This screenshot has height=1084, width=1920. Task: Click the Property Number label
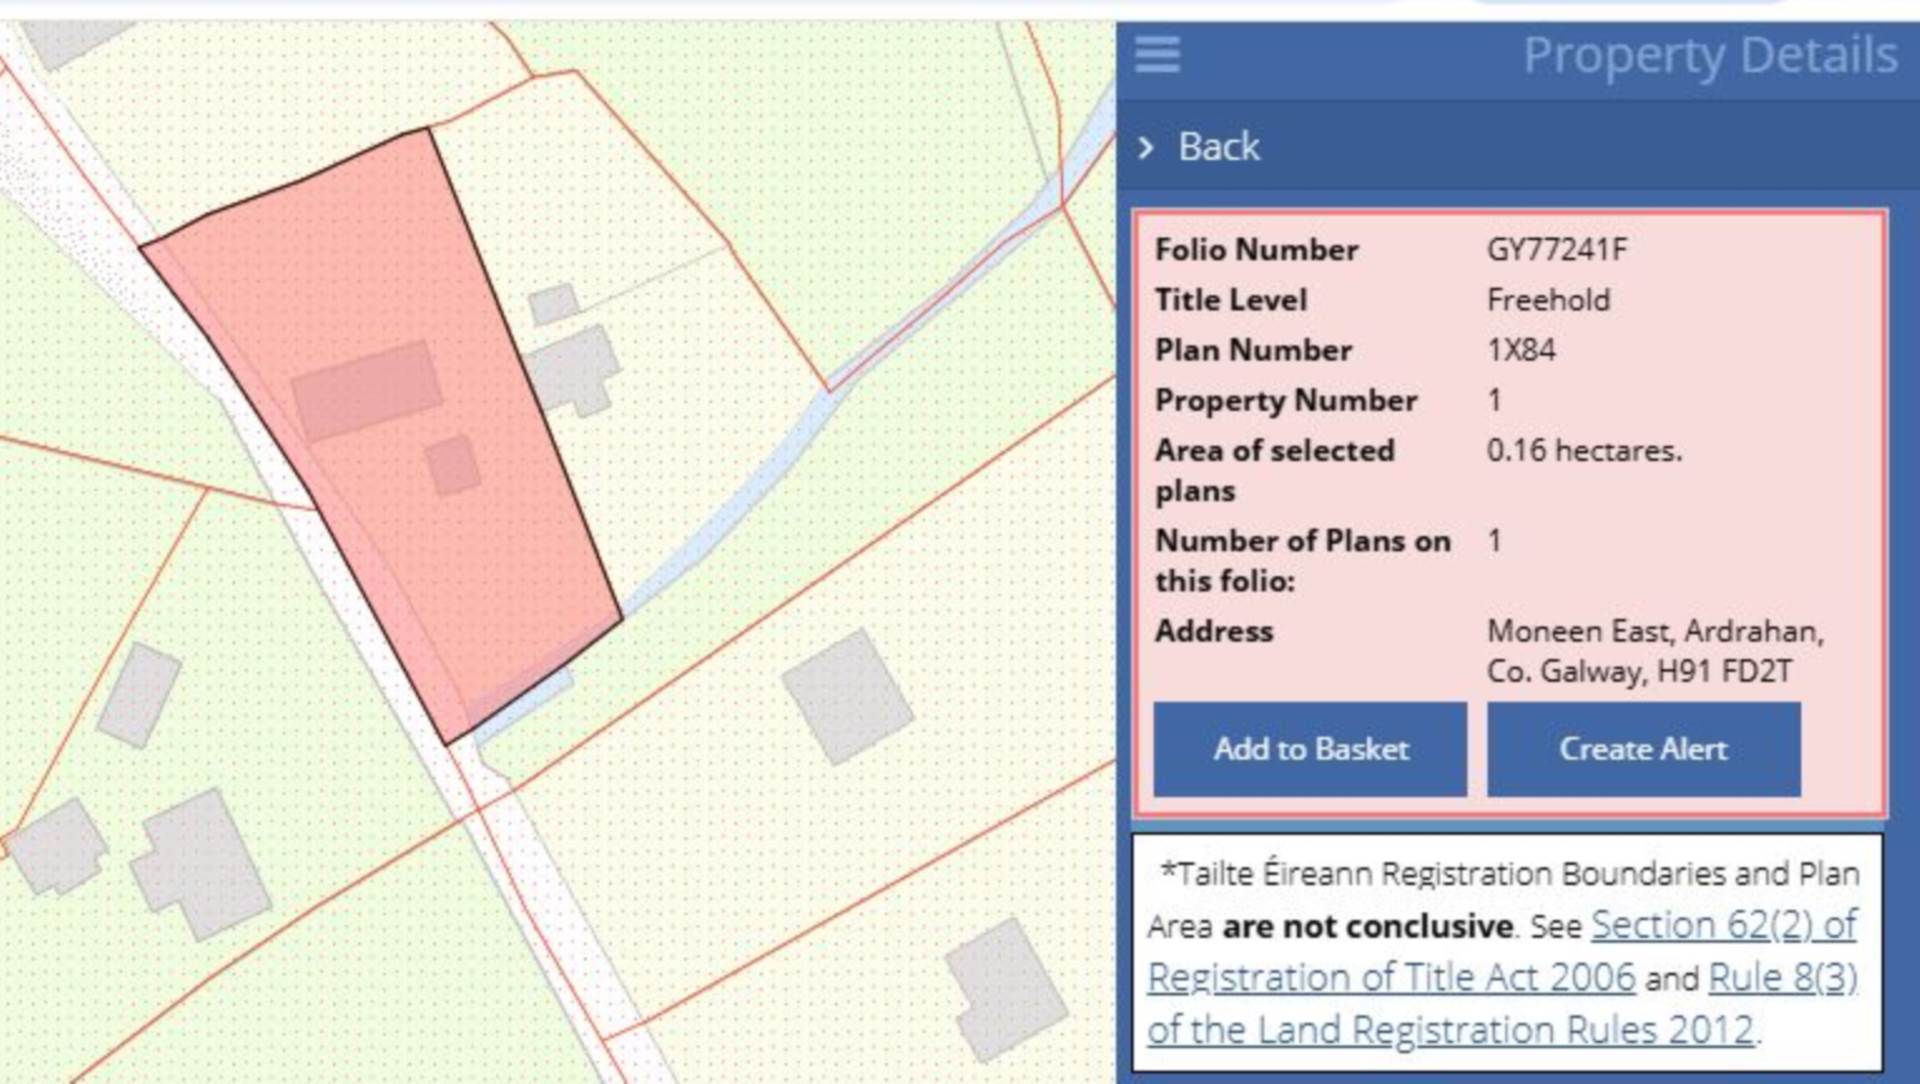(x=1286, y=401)
